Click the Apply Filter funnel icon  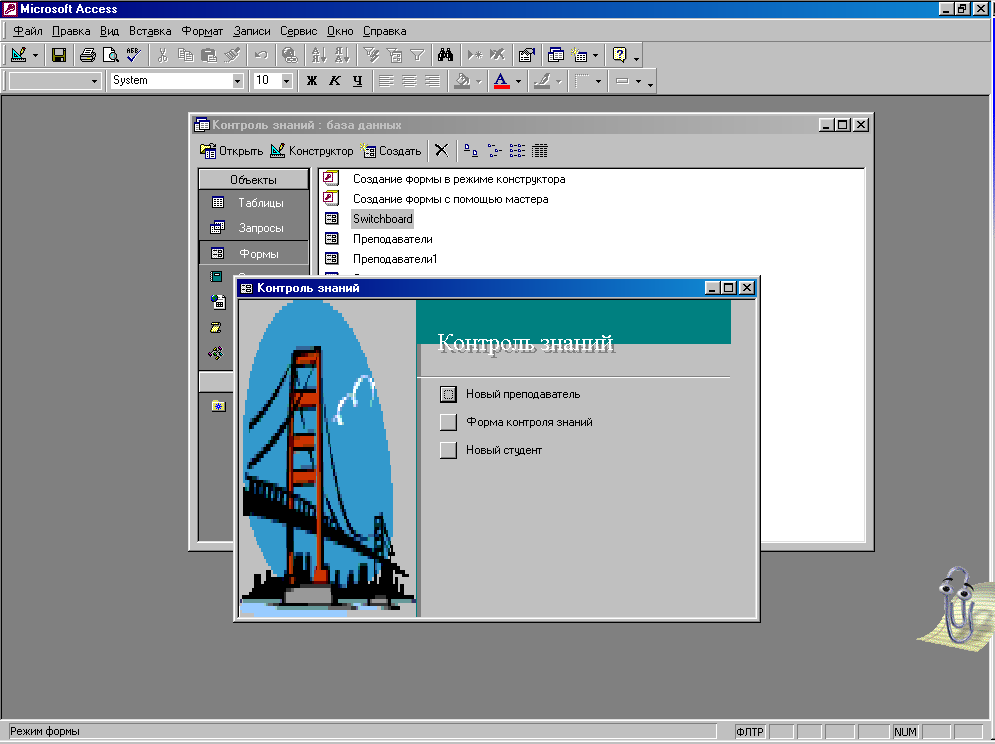[417, 55]
